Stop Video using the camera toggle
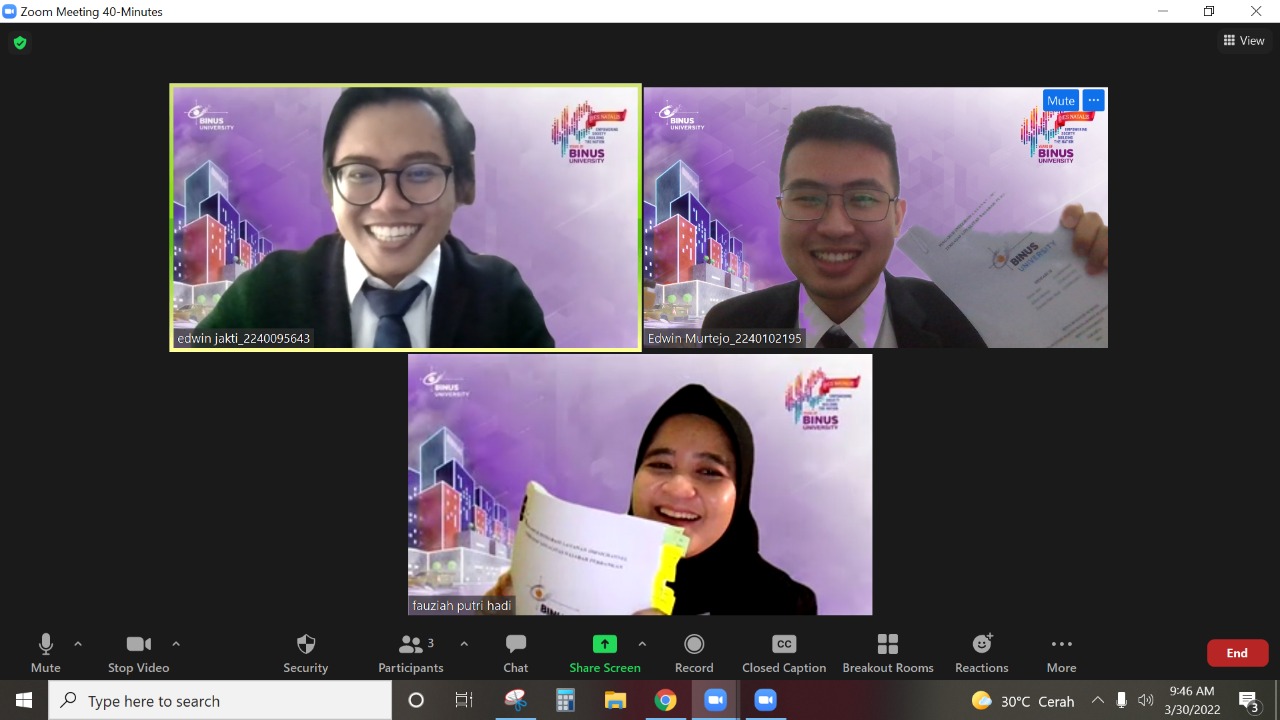This screenshot has width=1280, height=720. [x=138, y=652]
